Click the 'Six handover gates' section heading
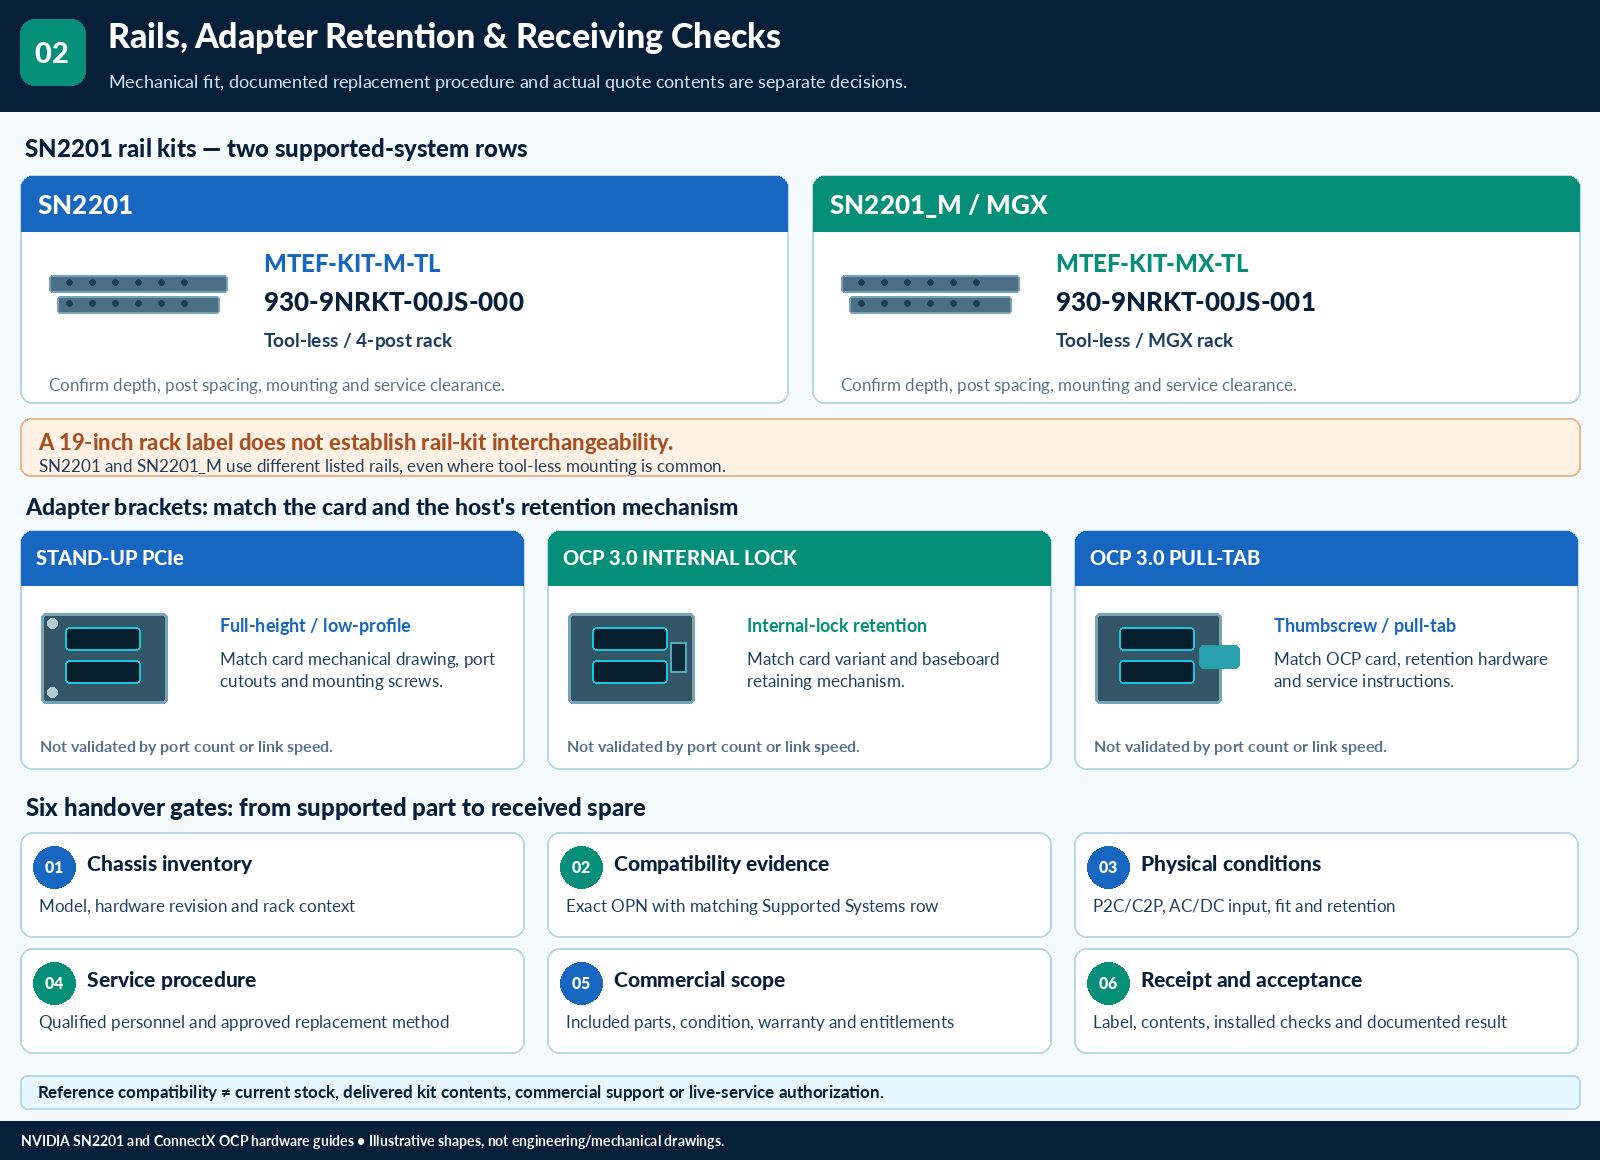Viewport: 1600px width, 1160px height. coord(336,807)
